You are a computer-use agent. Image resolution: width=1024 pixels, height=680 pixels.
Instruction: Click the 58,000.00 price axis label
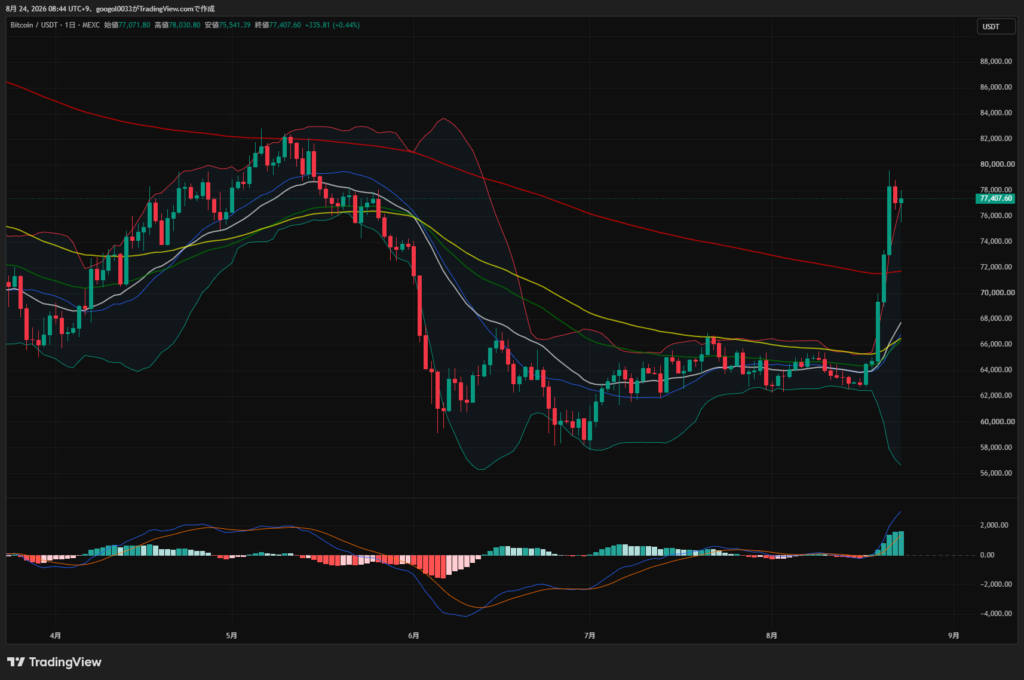coord(997,447)
